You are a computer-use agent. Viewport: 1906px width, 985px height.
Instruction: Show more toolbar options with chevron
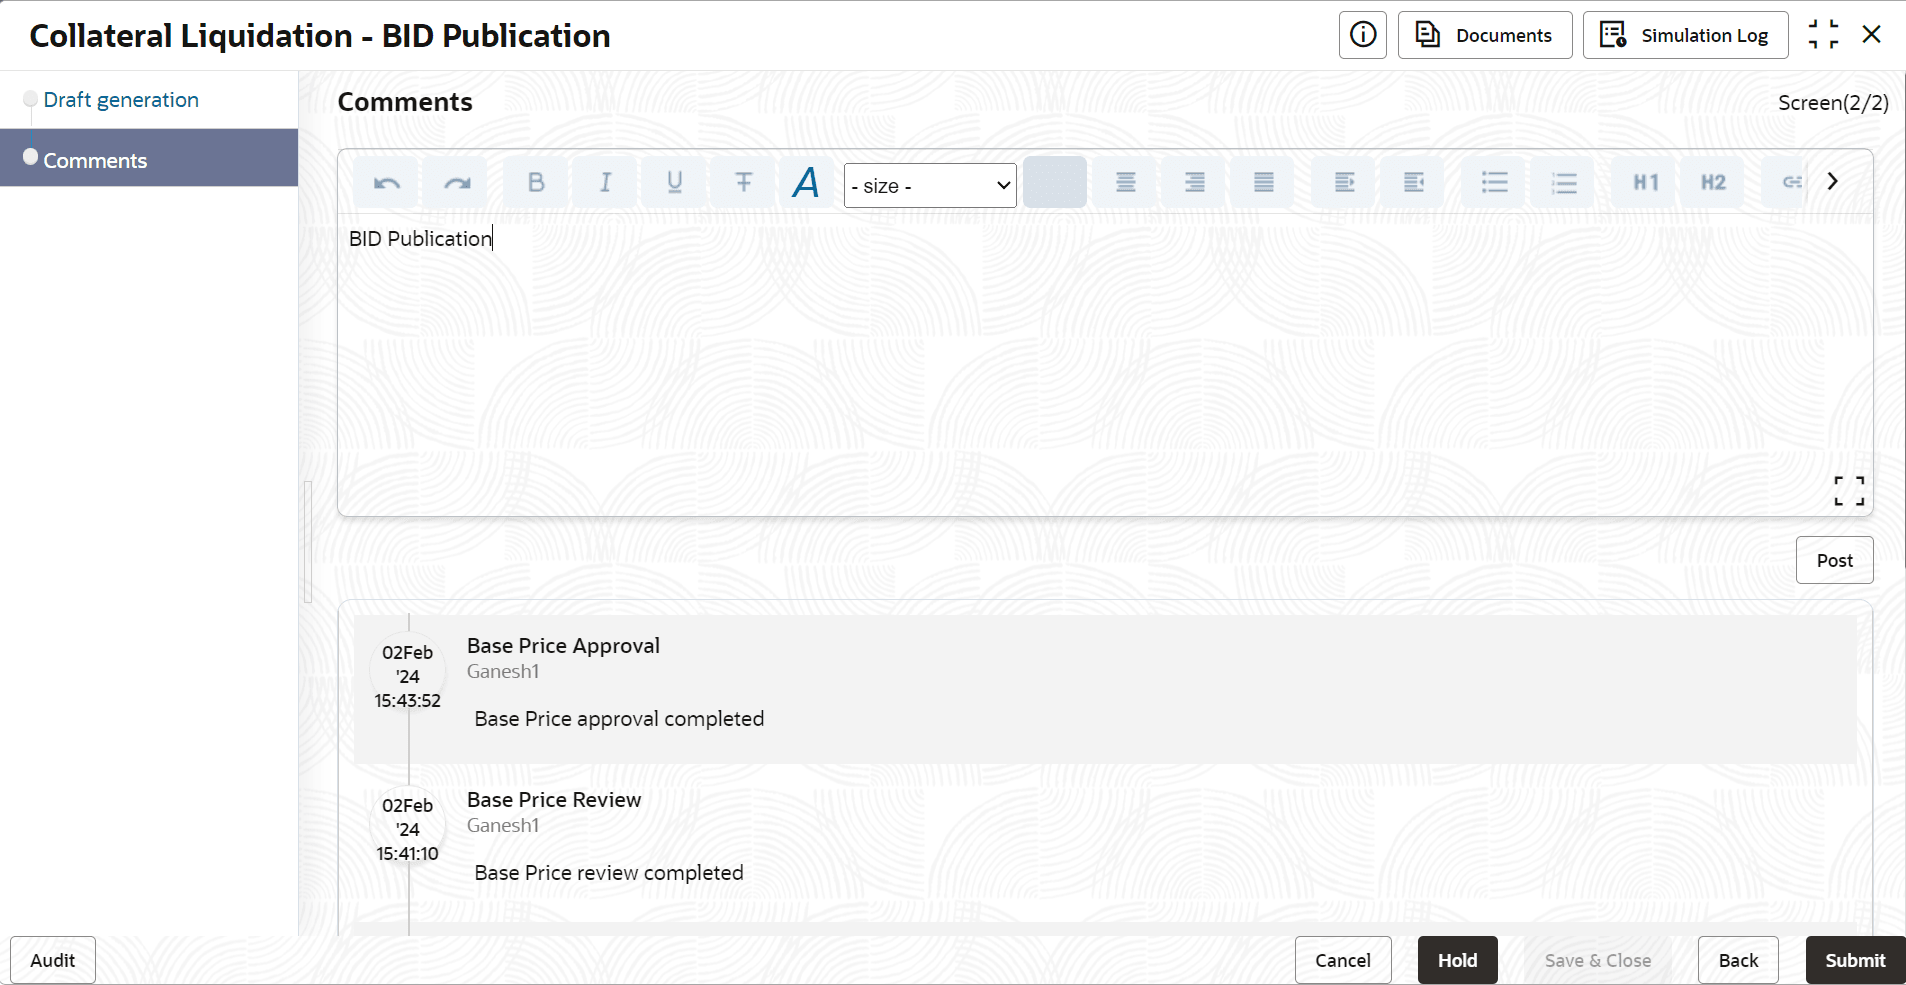(x=1833, y=181)
